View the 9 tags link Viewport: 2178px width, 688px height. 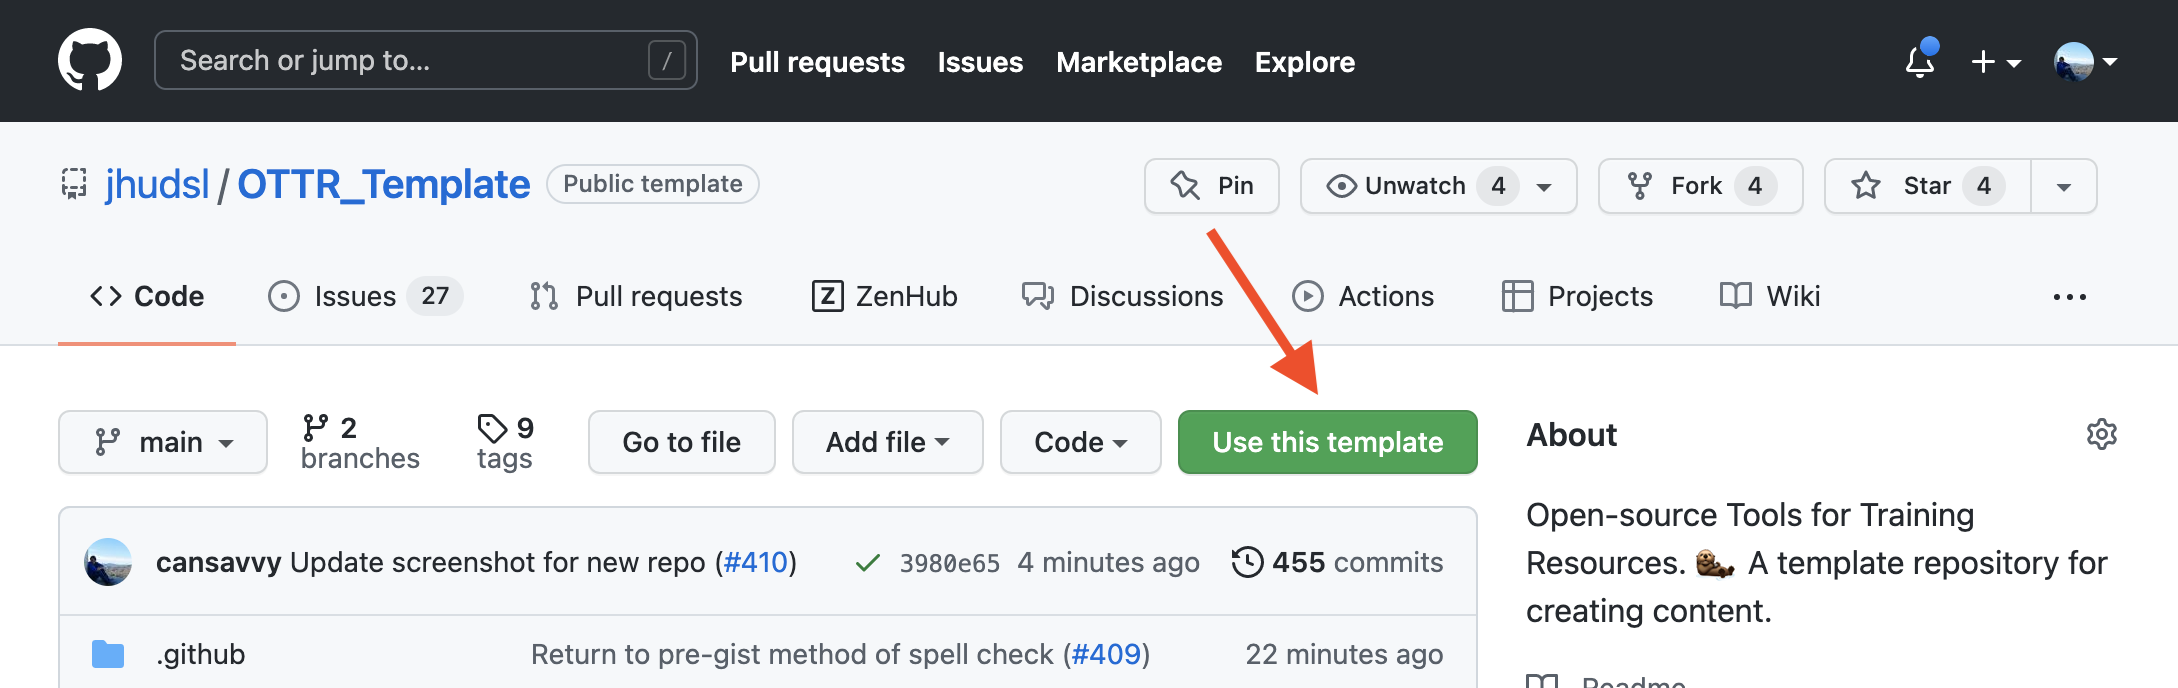click(505, 442)
